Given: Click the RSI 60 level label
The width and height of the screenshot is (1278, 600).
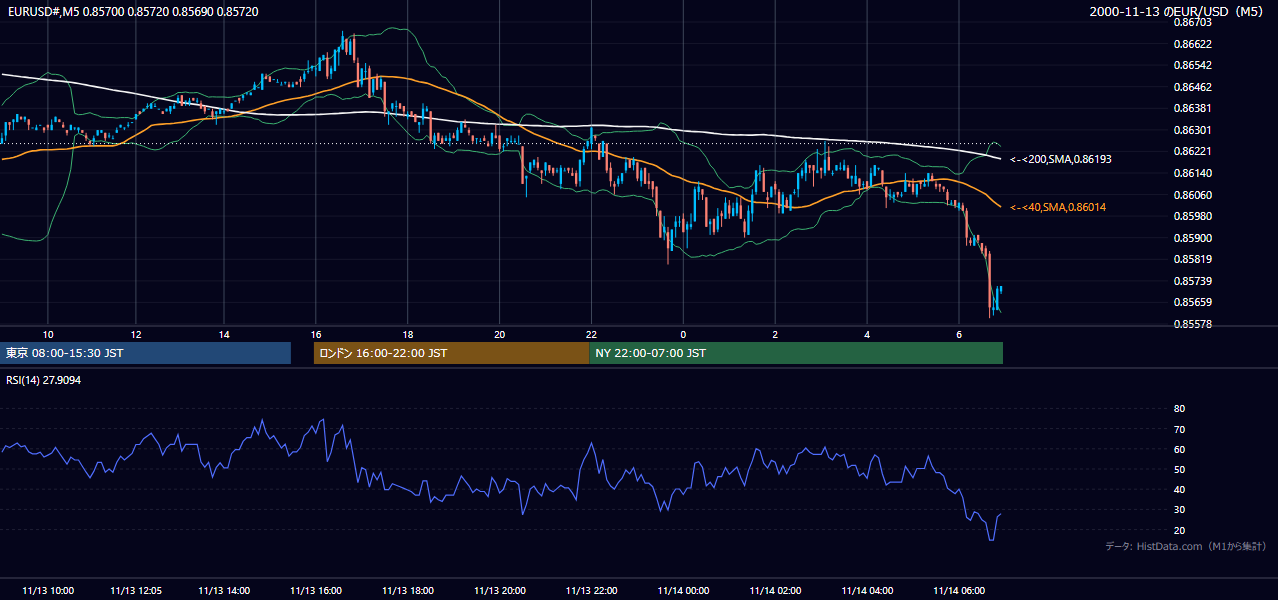Looking at the screenshot, I should tap(1179, 449).
